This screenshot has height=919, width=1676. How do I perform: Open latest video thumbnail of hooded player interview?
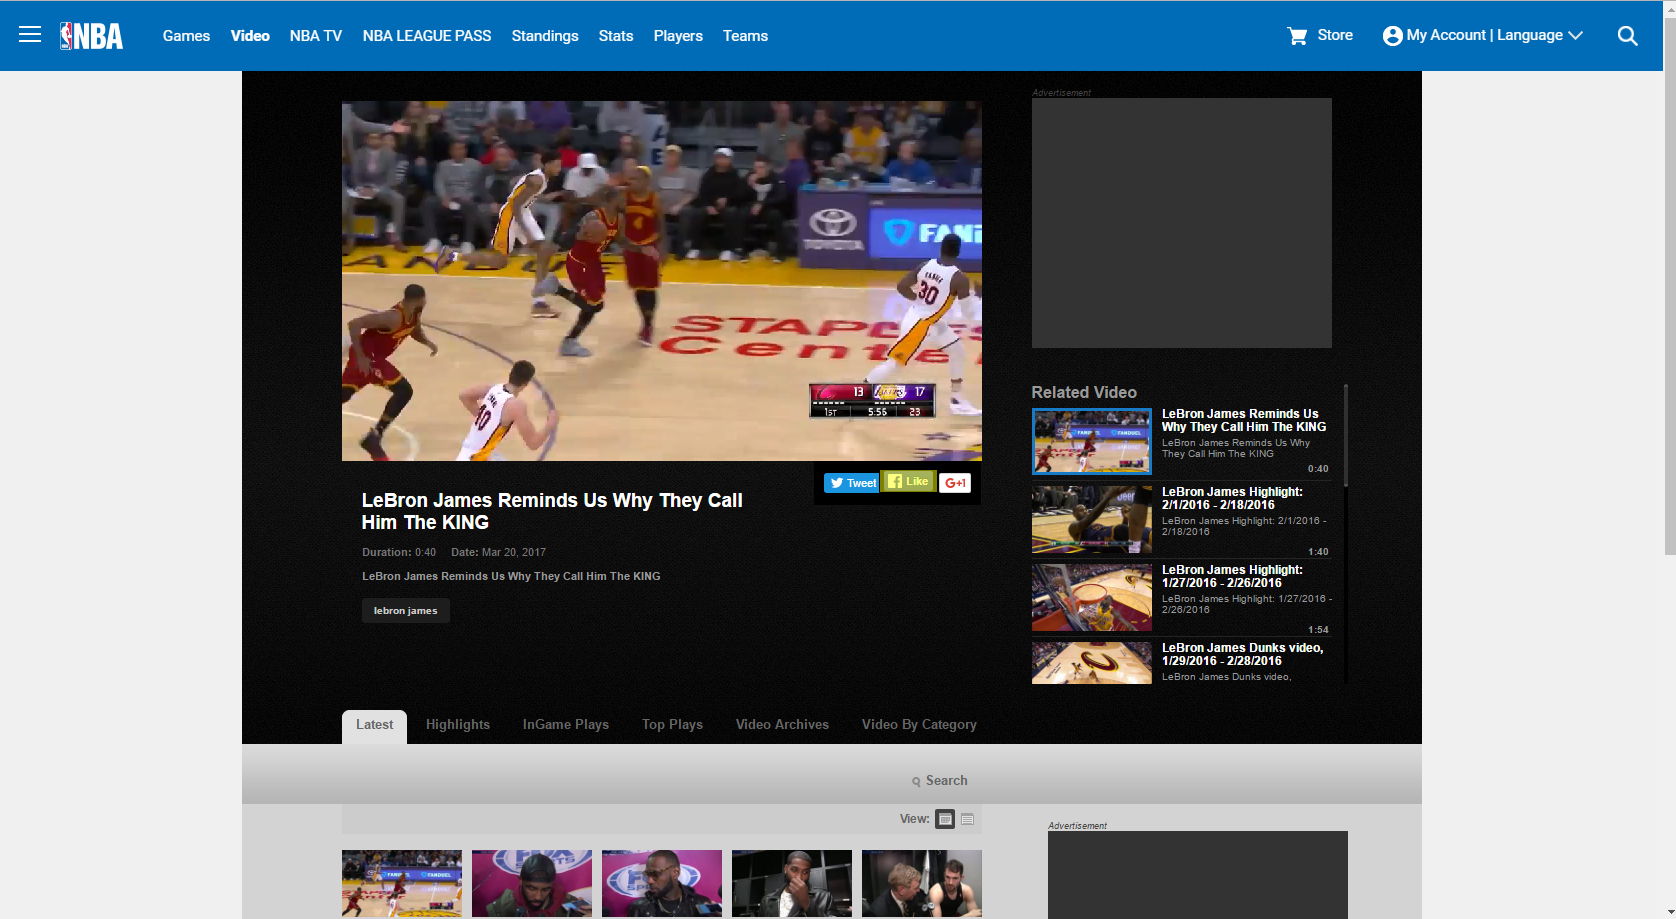tap(532, 884)
